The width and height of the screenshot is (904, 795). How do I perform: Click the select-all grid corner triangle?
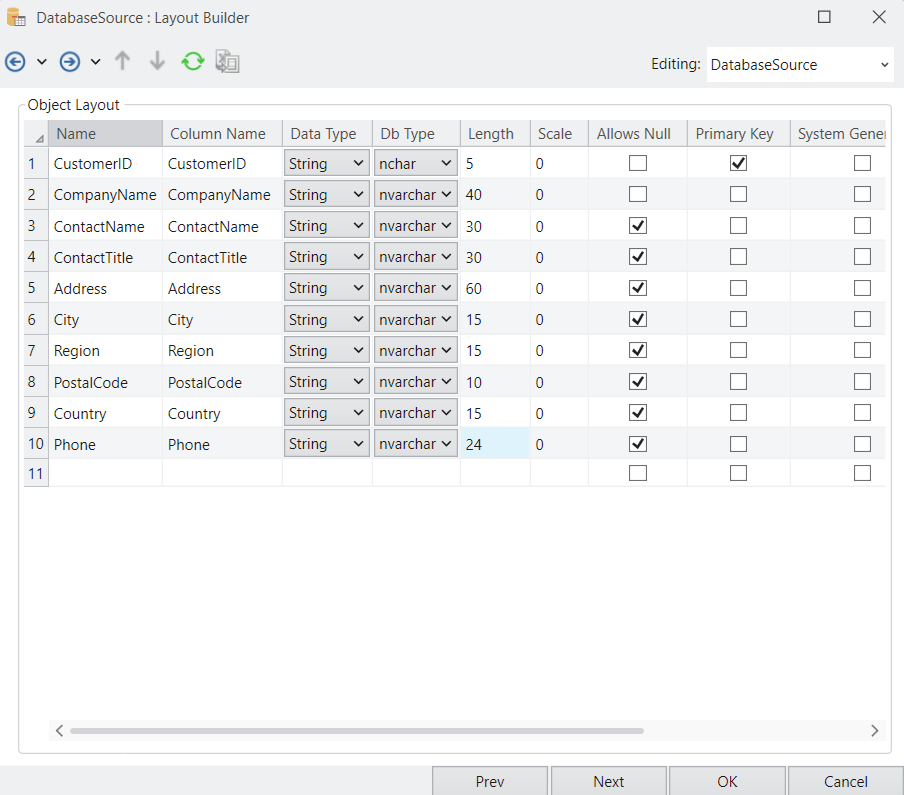click(x=38, y=136)
